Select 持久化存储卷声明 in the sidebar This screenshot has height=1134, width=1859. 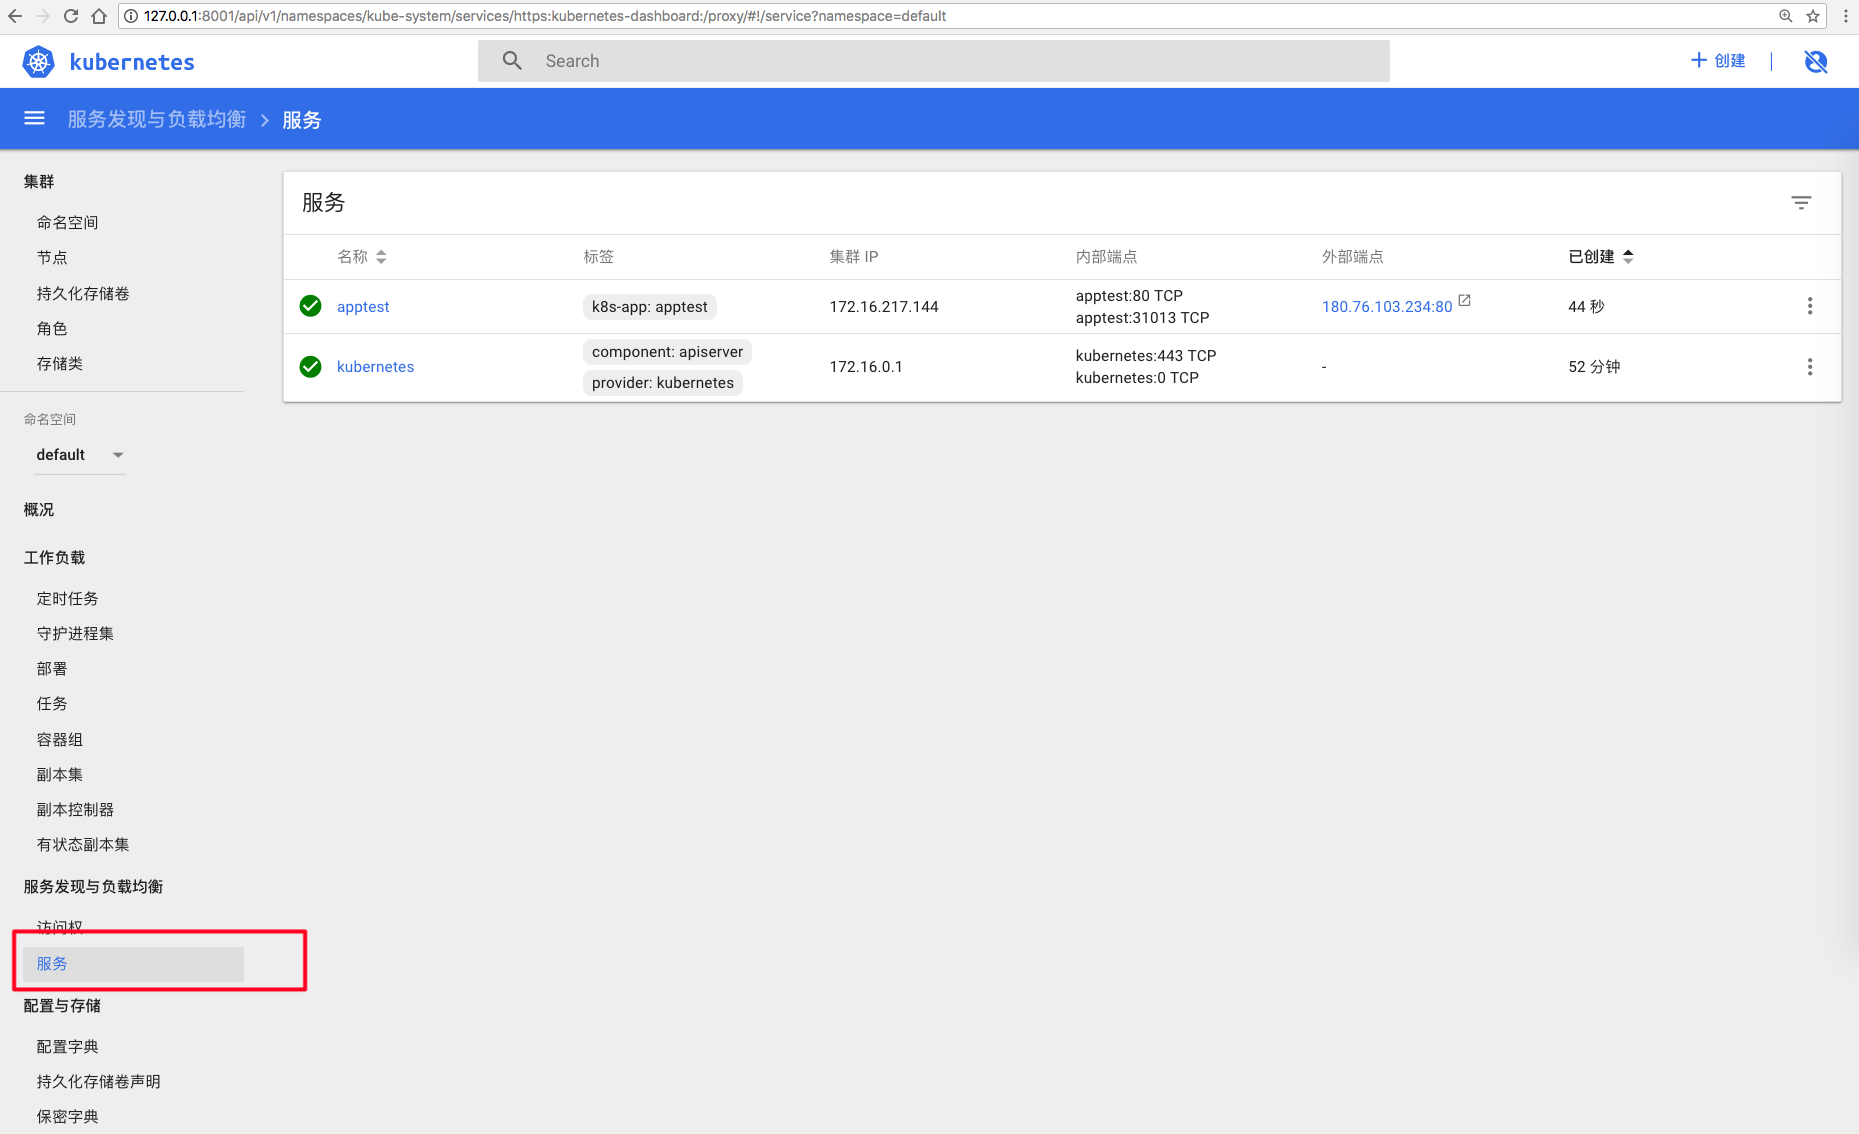pyautogui.click(x=98, y=1082)
